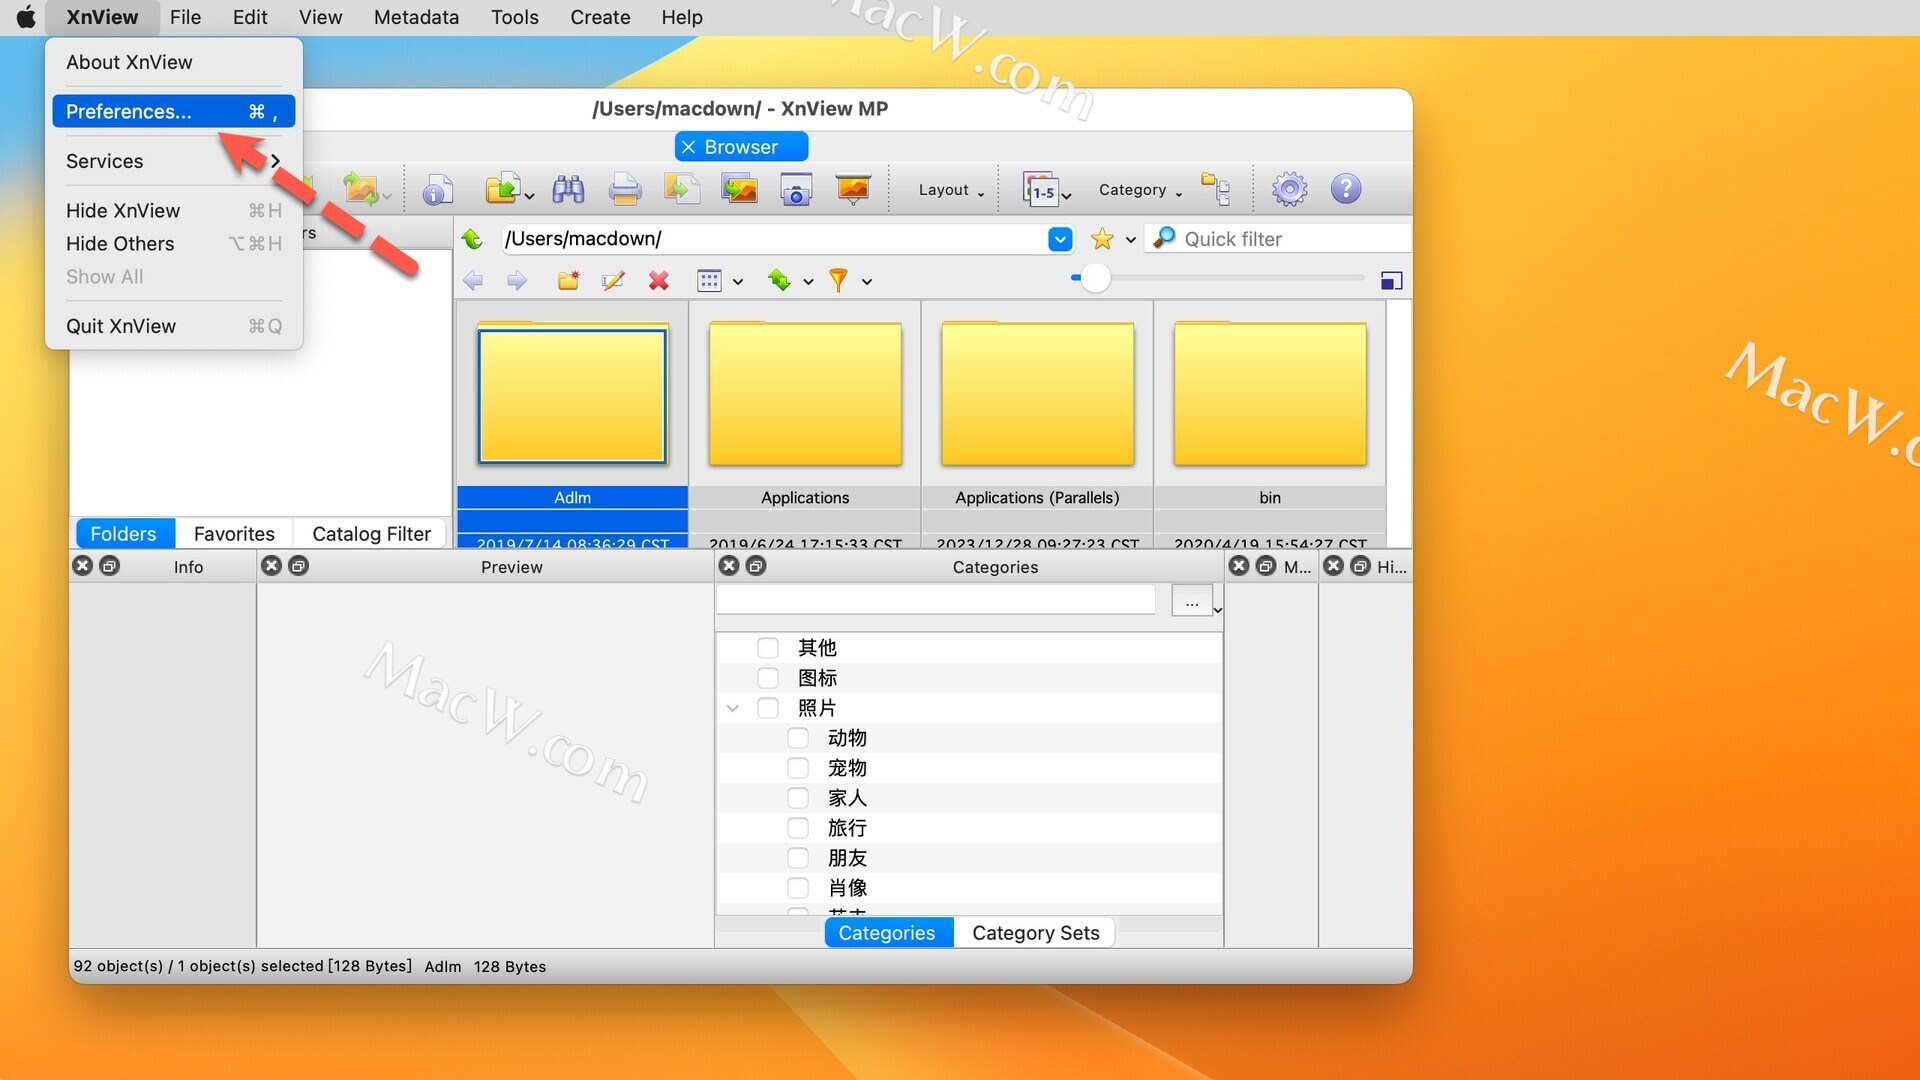The height and width of the screenshot is (1080, 1920).
Task: Click the green Sort arrows icon
Action: (x=779, y=281)
